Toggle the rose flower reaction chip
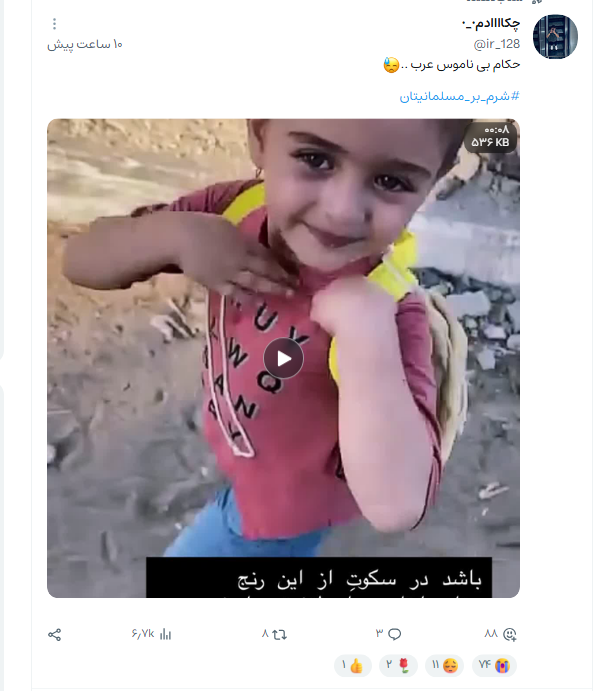This screenshot has width=597, height=691. (398, 666)
